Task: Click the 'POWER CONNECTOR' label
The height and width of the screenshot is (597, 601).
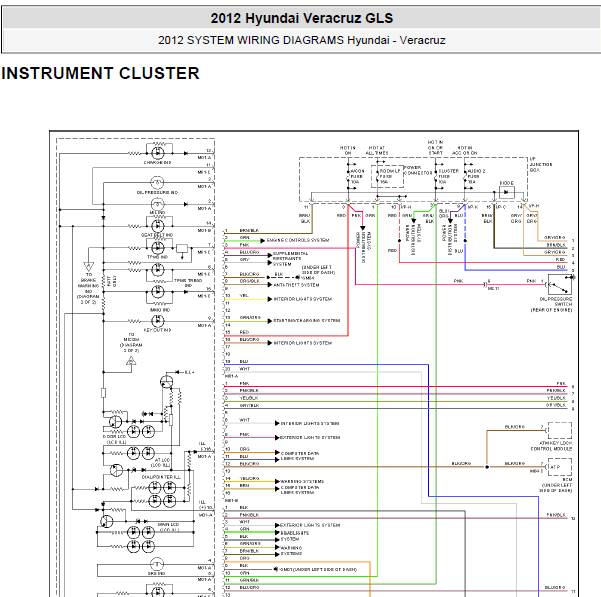Action: [x=417, y=170]
